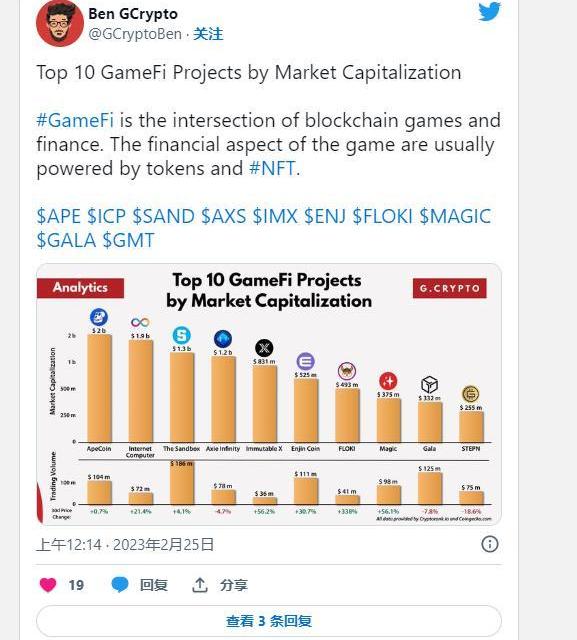Screen dimensions: 577x640
Task: Open Ben GCrypto's profile avatar
Action: tap(60, 23)
